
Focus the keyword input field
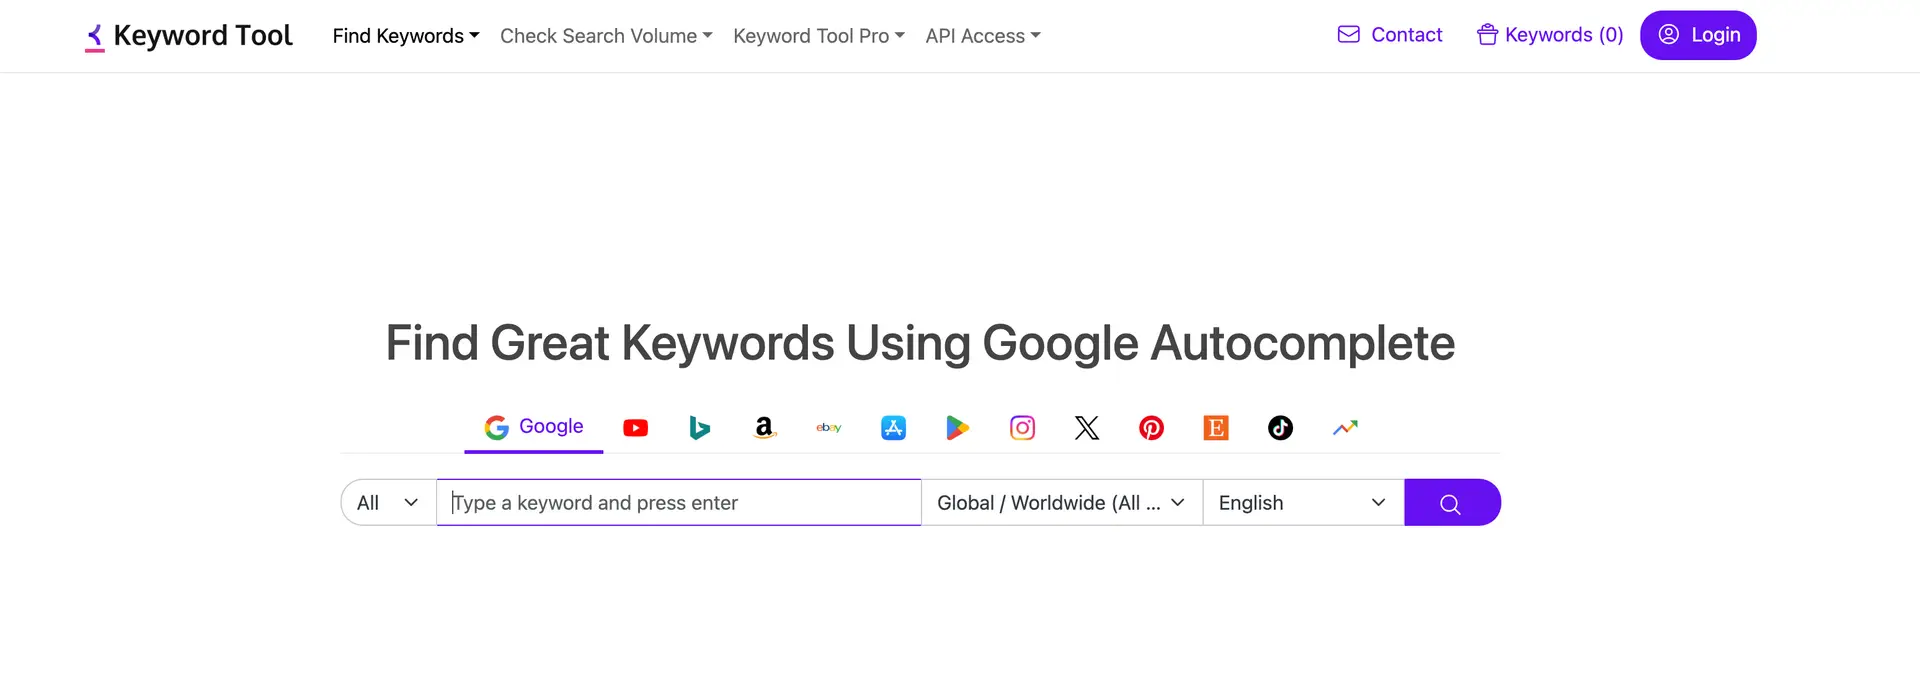678,502
